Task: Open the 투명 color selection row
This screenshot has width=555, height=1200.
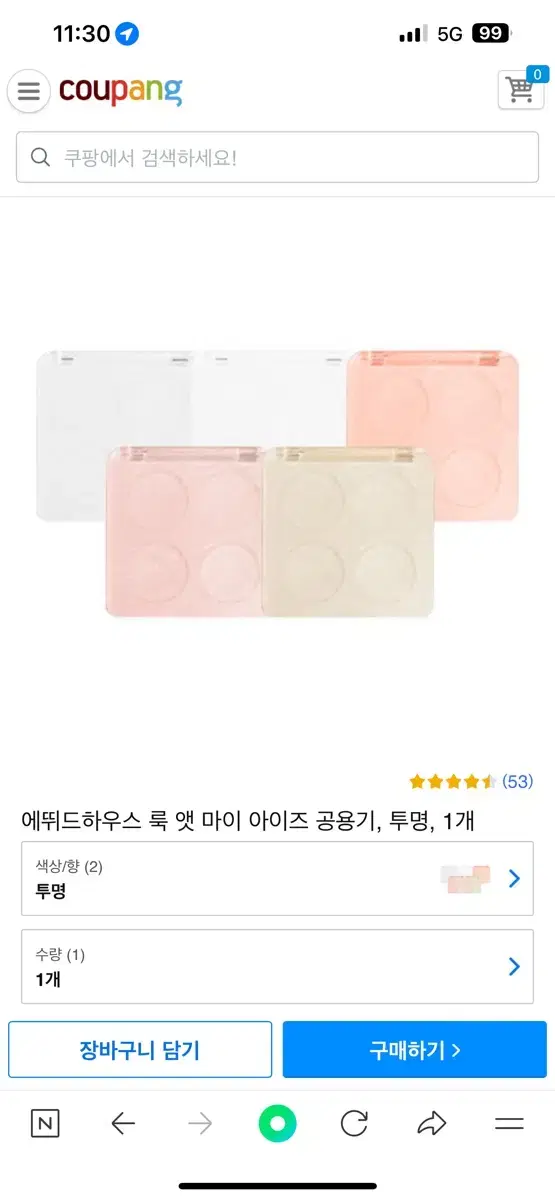Action: (x=277, y=879)
